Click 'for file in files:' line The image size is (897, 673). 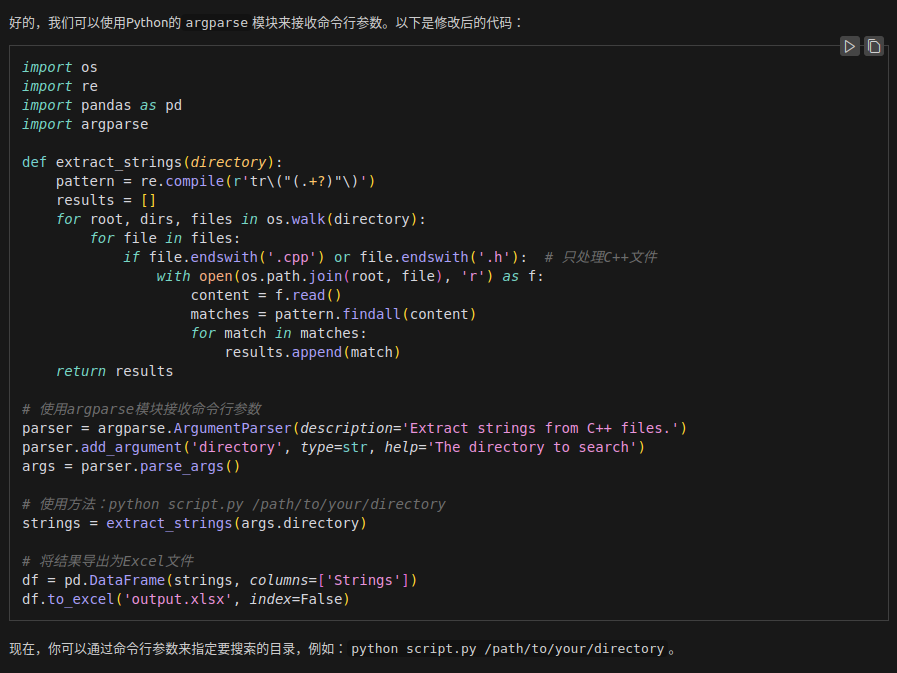pyautogui.click(x=165, y=238)
